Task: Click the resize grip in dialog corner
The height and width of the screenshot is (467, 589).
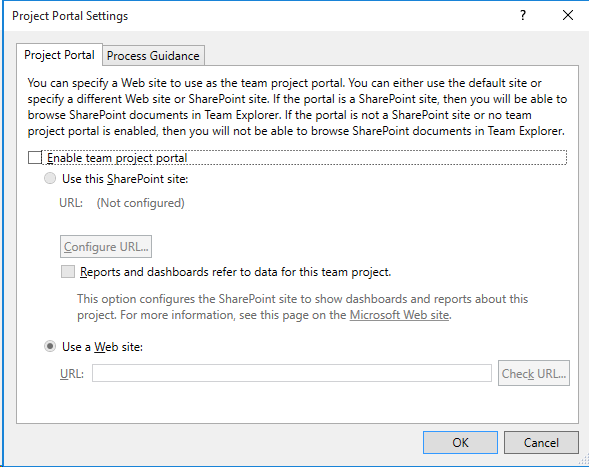Action: tap(583, 460)
